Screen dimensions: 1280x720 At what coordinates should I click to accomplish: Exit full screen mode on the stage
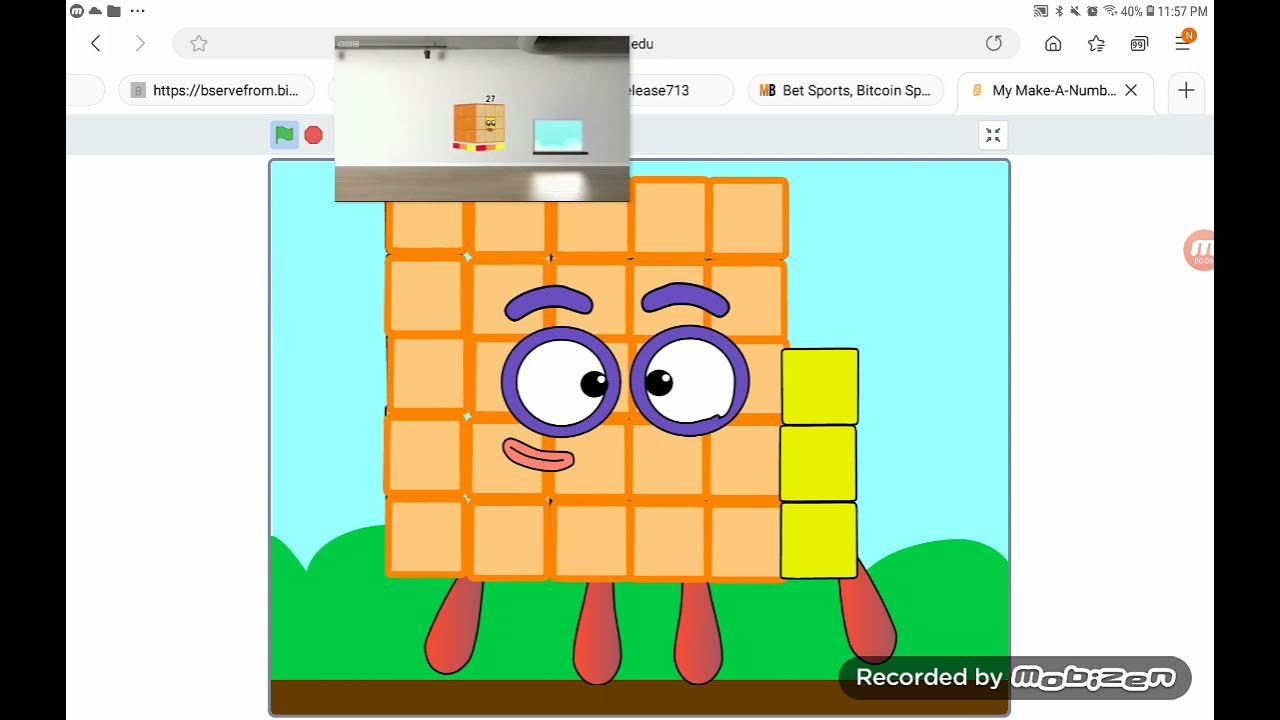(993, 135)
